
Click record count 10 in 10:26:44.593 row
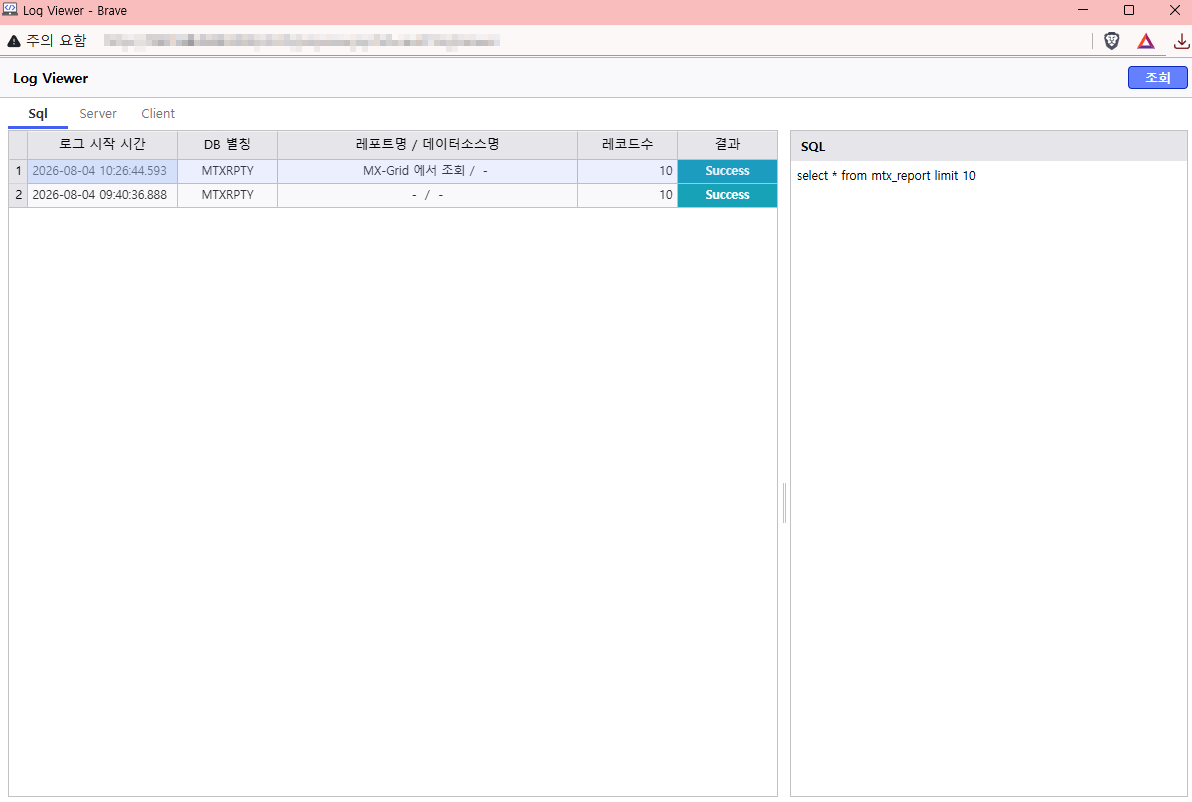coord(627,171)
